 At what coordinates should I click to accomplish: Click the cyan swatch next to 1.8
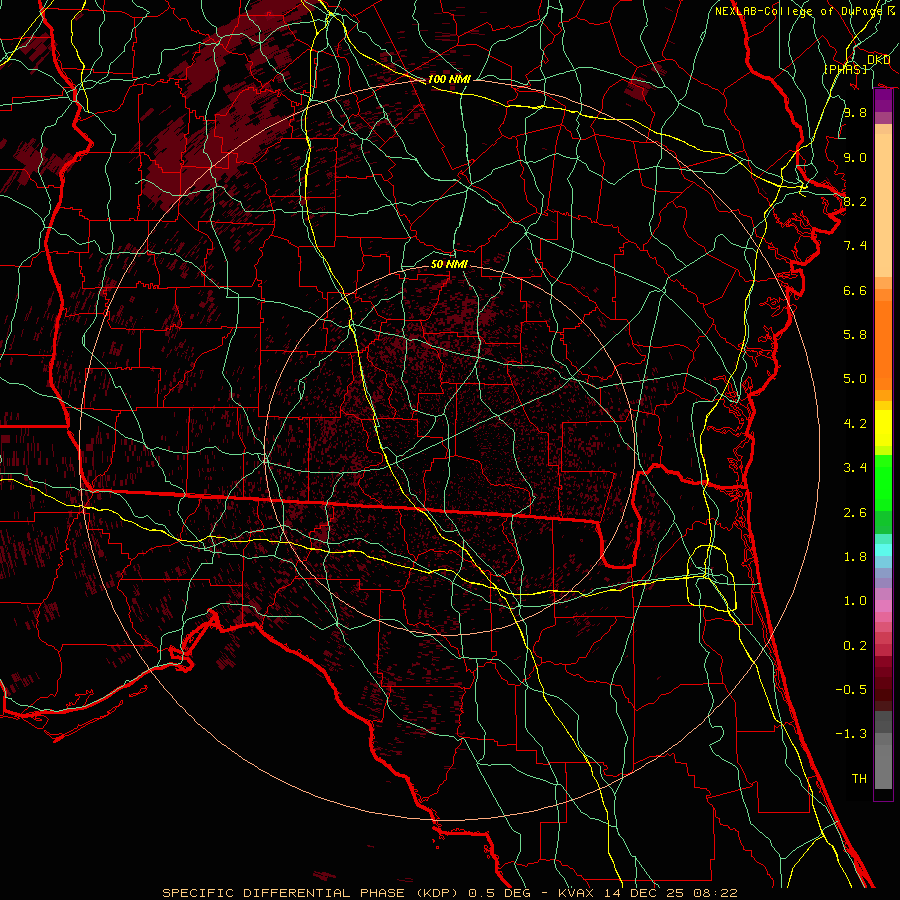tap(883, 549)
